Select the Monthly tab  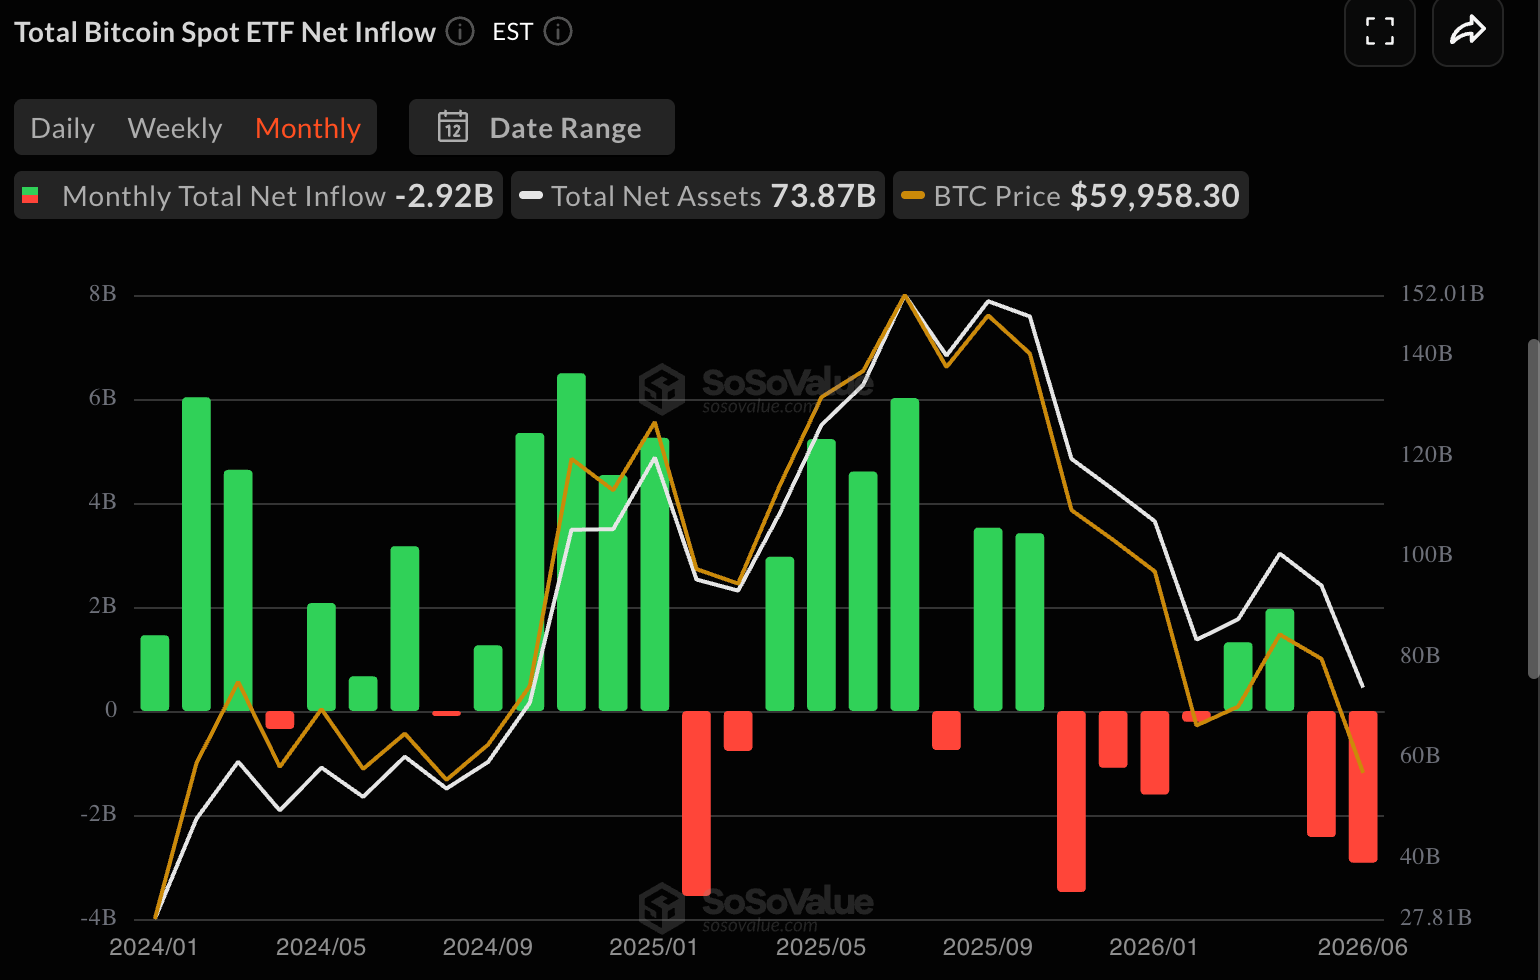point(308,128)
